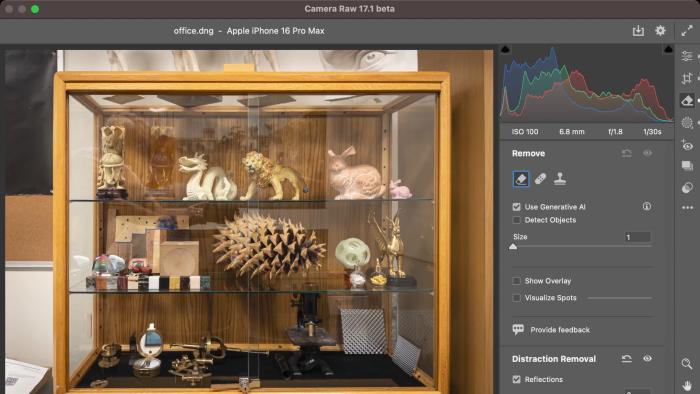
Task: Enable Detect Objects checkbox
Action: 517,220
